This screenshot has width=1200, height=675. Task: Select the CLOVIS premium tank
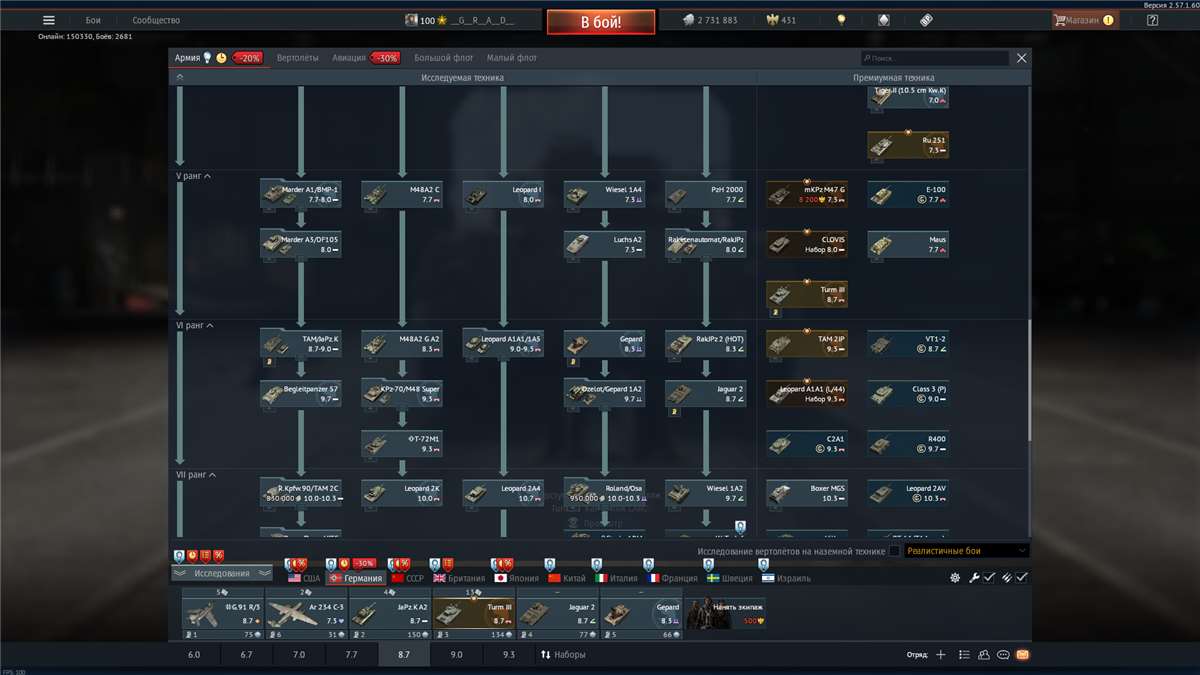[807, 244]
